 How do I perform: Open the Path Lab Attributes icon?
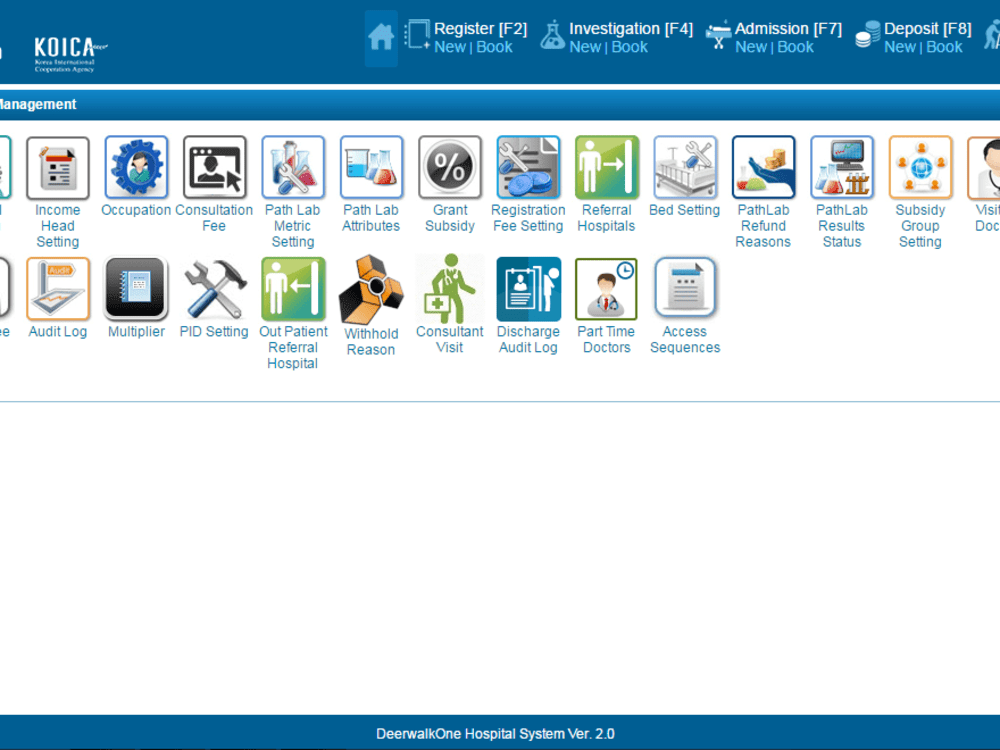coord(371,167)
